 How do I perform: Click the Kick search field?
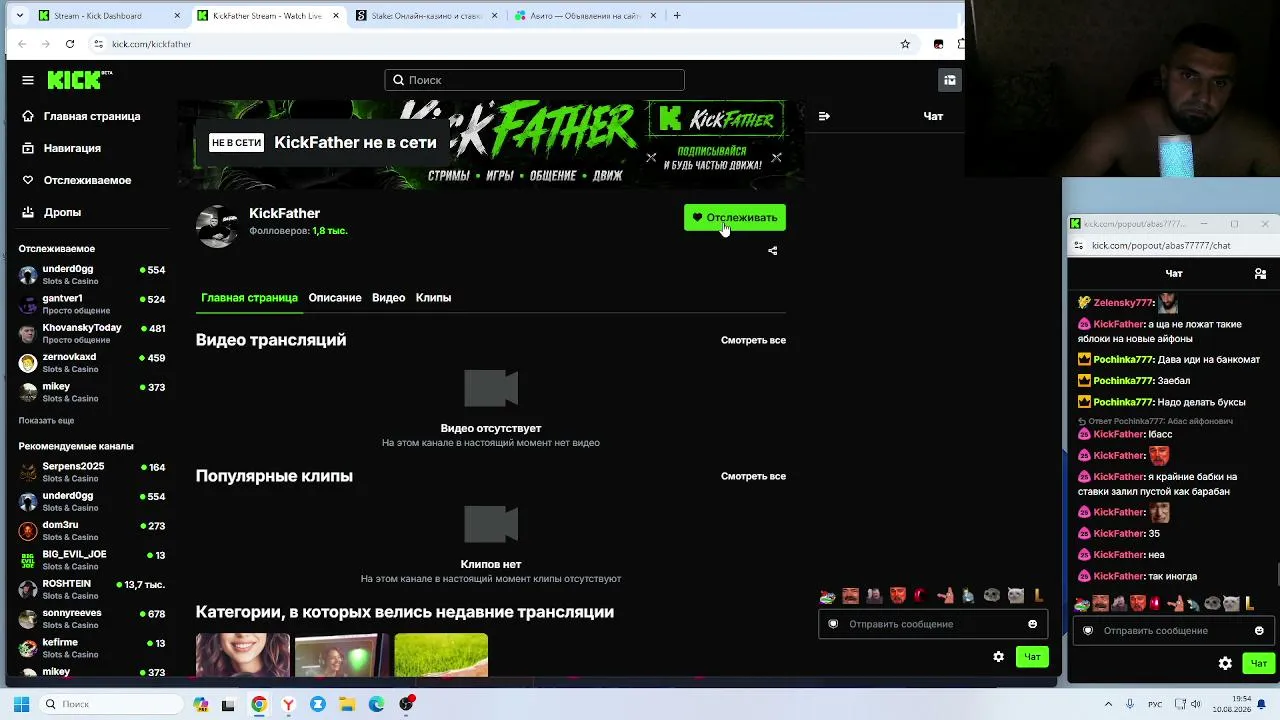coord(535,80)
